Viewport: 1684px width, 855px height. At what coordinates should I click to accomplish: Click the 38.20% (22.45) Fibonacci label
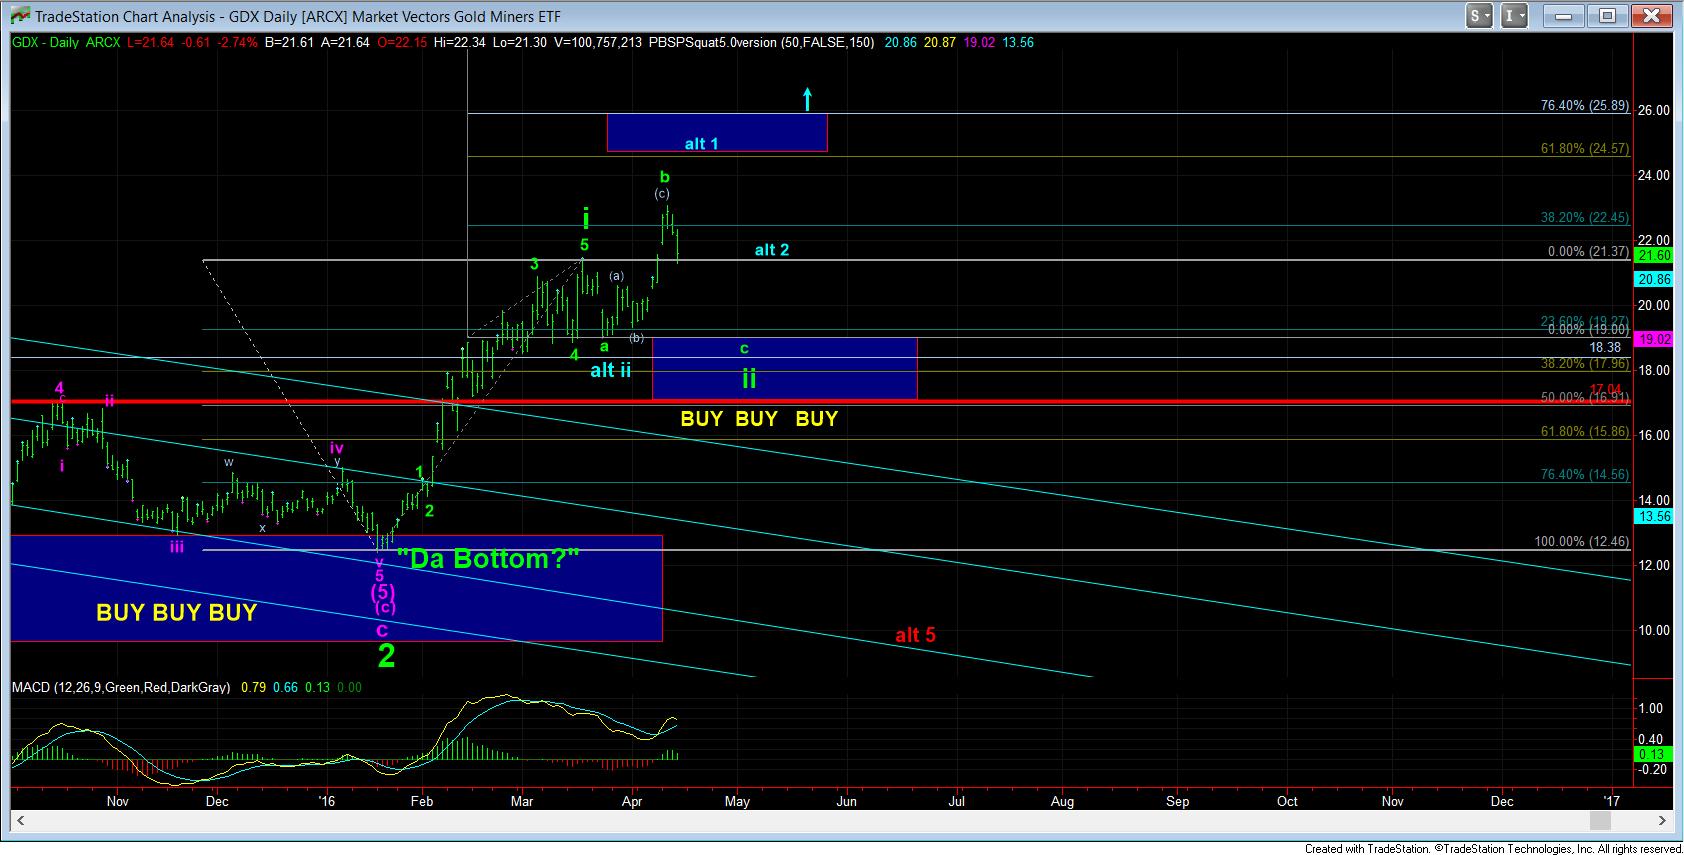click(1585, 217)
